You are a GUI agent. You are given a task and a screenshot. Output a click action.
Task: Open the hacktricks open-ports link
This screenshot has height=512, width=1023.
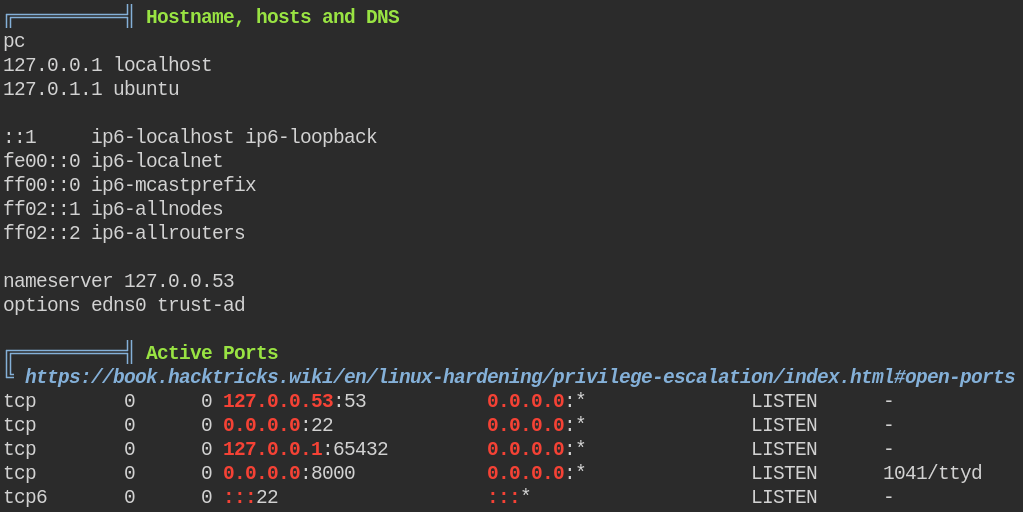tap(520, 377)
